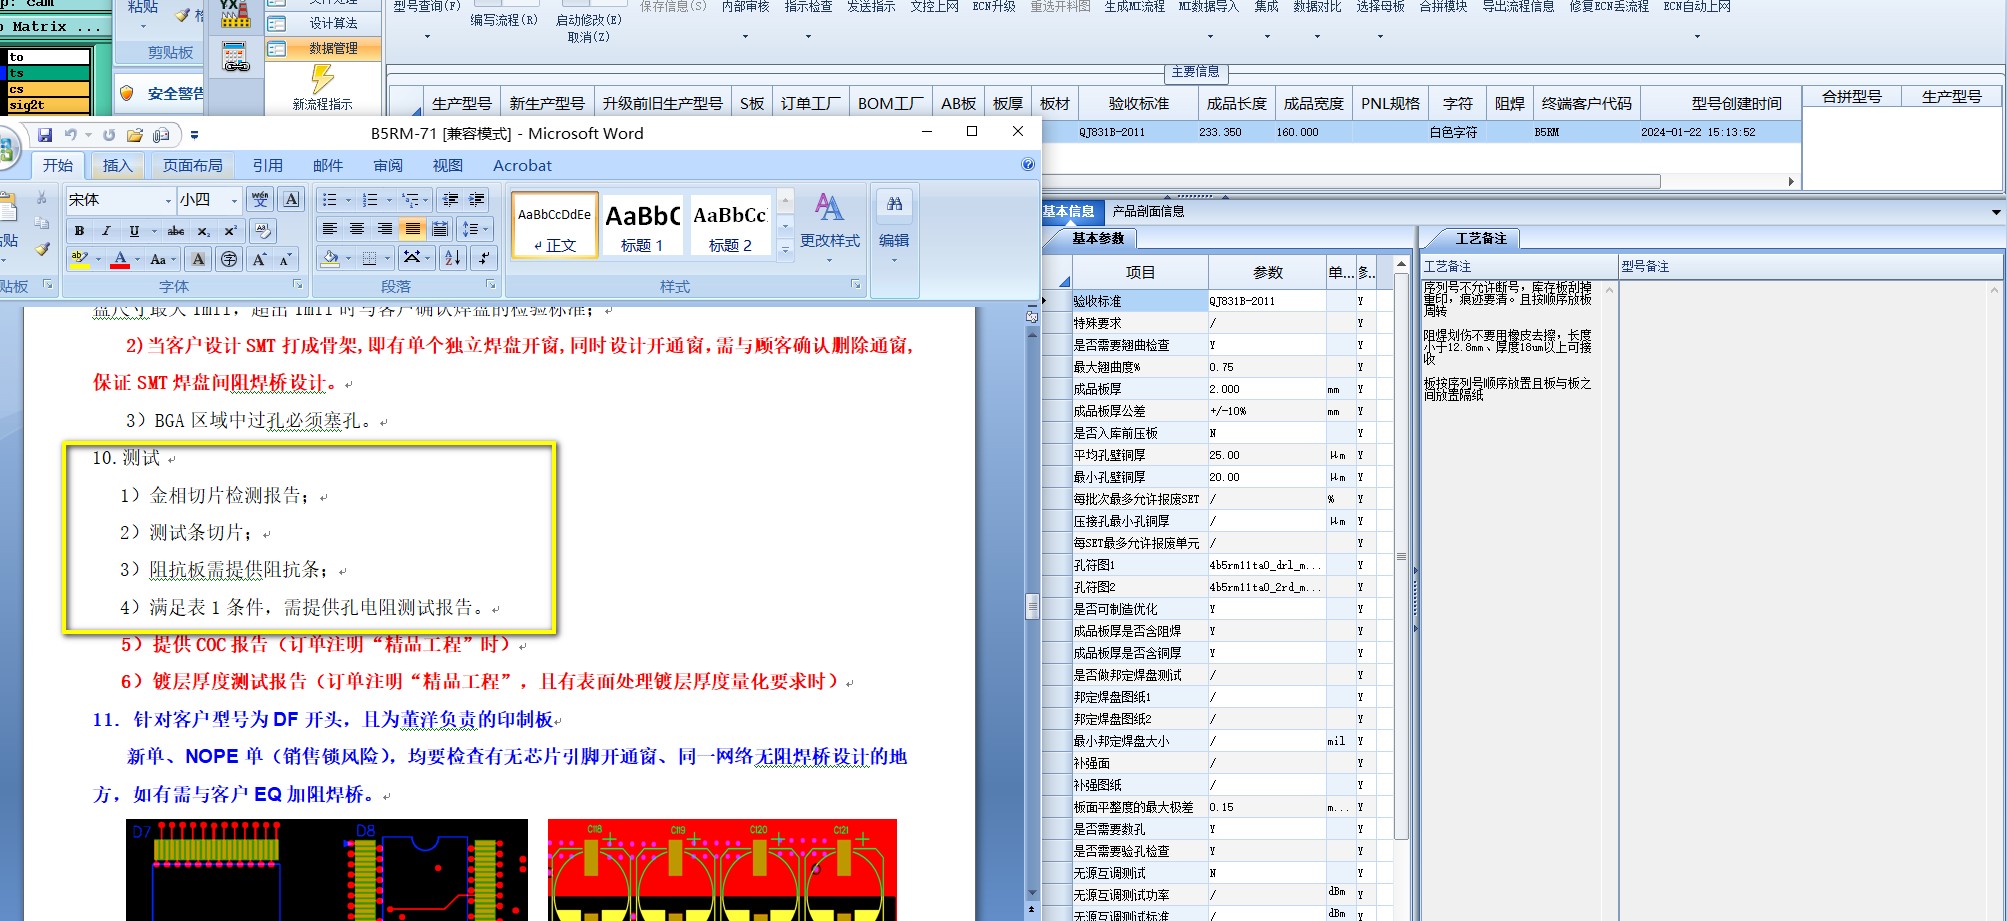Apply paragraph shading bucket color

click(330, 259)
